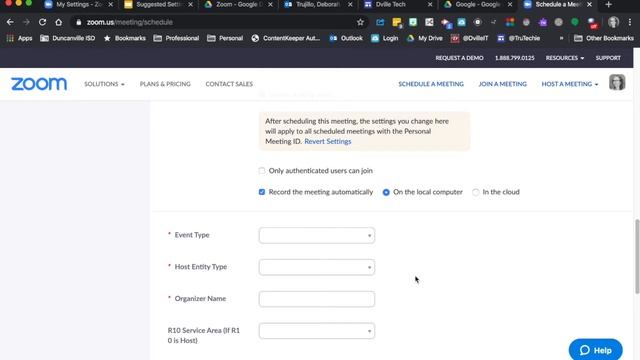Open the @DvilleIT bookmark
640x360 pixels.
469,38
